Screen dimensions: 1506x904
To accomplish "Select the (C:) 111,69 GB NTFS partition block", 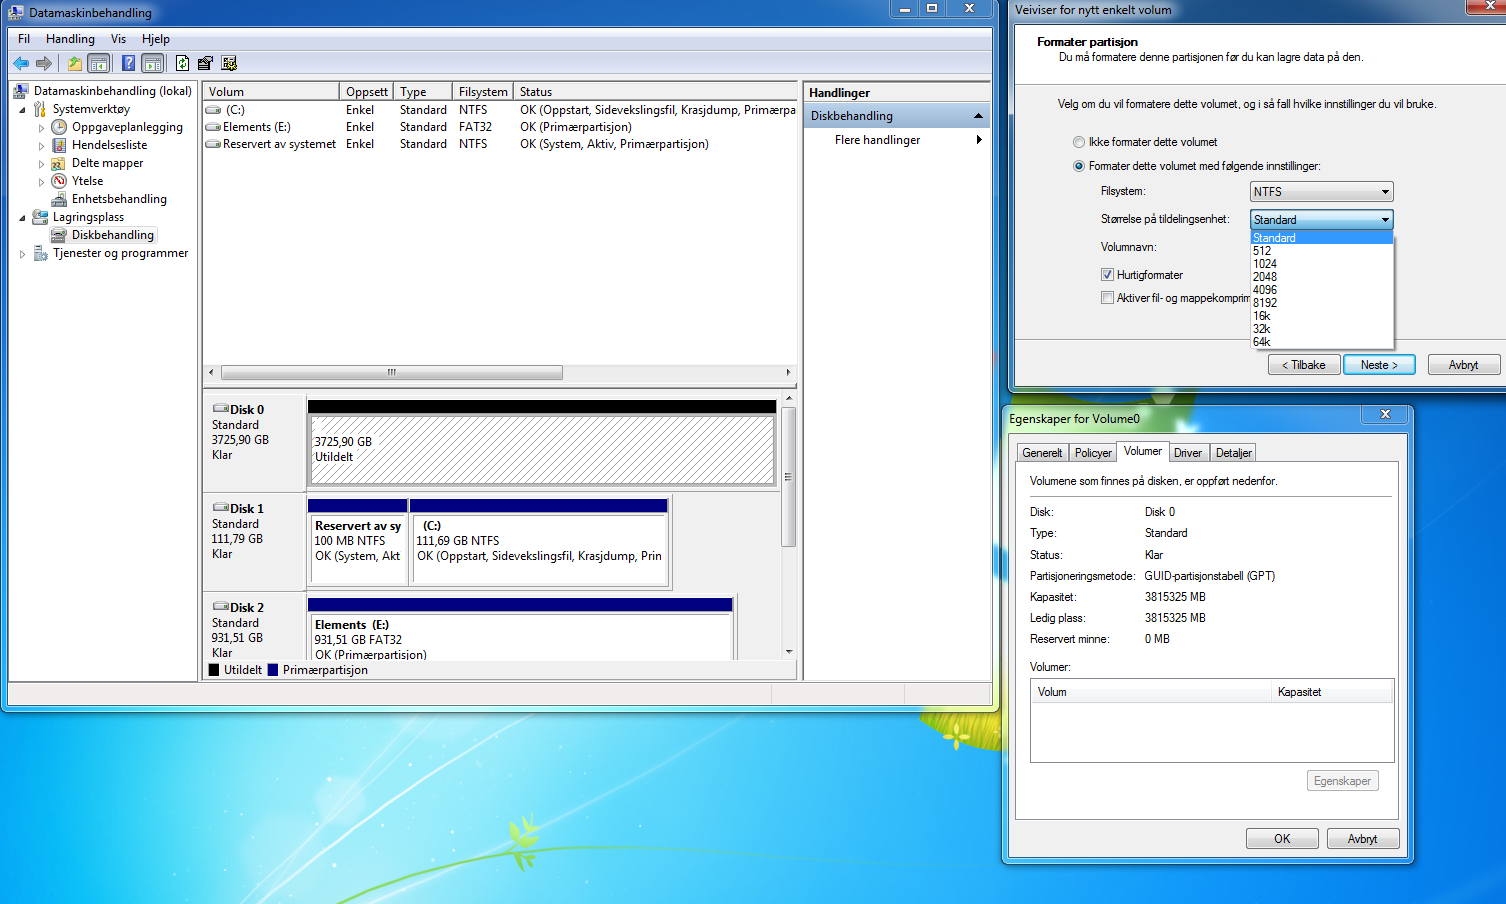I will 540,549.
